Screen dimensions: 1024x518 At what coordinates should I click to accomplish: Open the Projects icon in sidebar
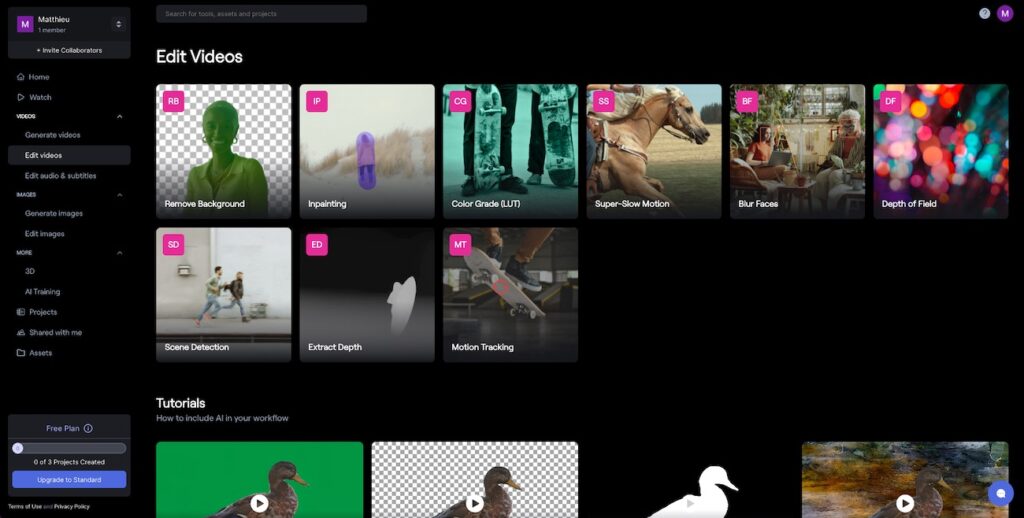[20, 312]
